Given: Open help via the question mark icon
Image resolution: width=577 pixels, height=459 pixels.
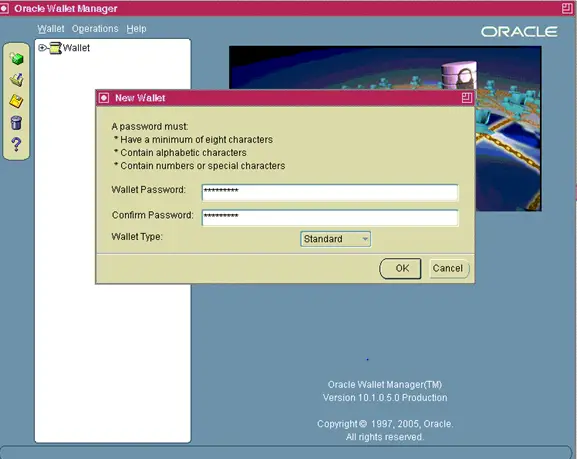Looking at the screenshot, I should [x=16, y=144].
